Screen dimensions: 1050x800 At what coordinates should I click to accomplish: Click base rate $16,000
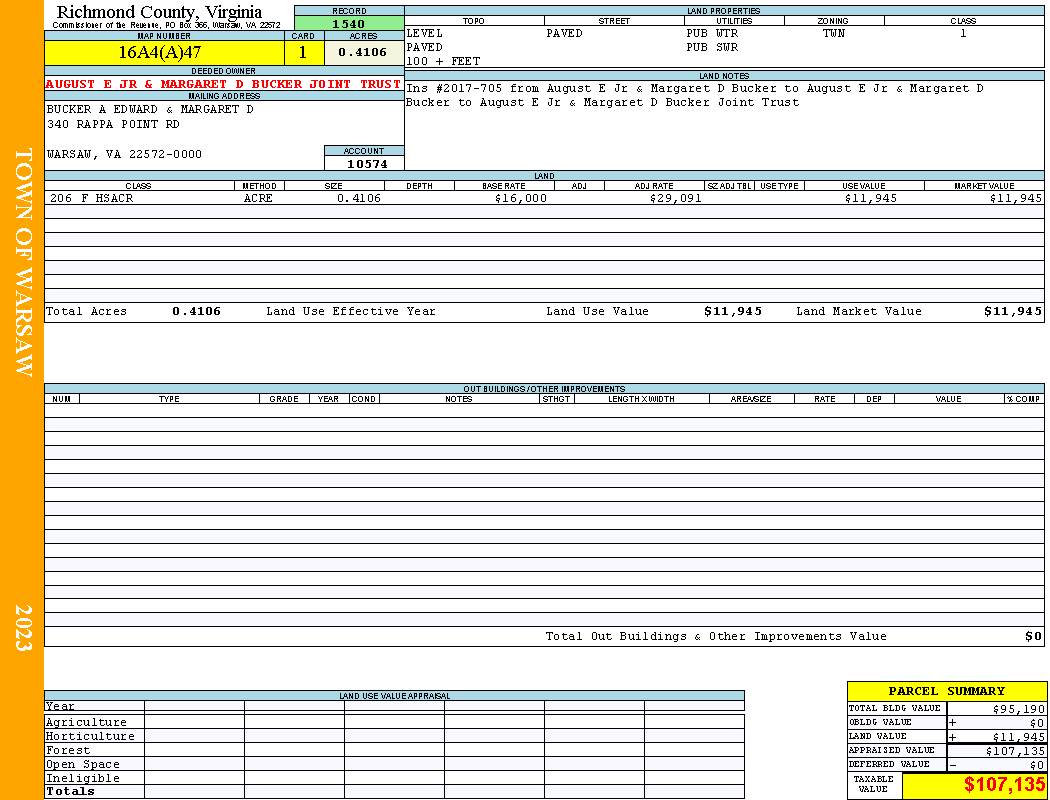click(x=520, y=199)
